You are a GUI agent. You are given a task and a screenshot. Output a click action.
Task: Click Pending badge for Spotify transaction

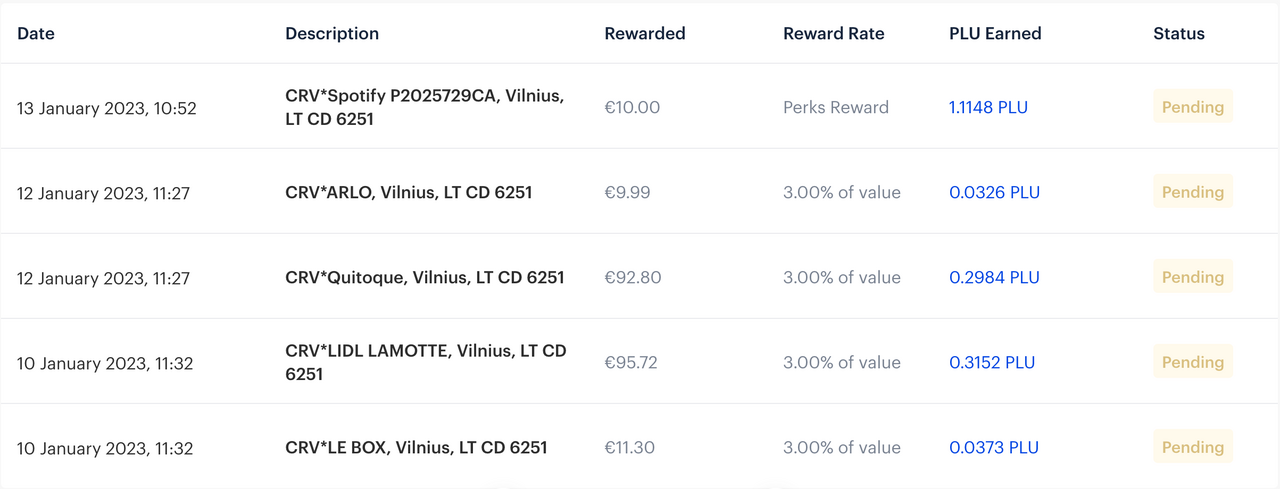point(1193,107)
